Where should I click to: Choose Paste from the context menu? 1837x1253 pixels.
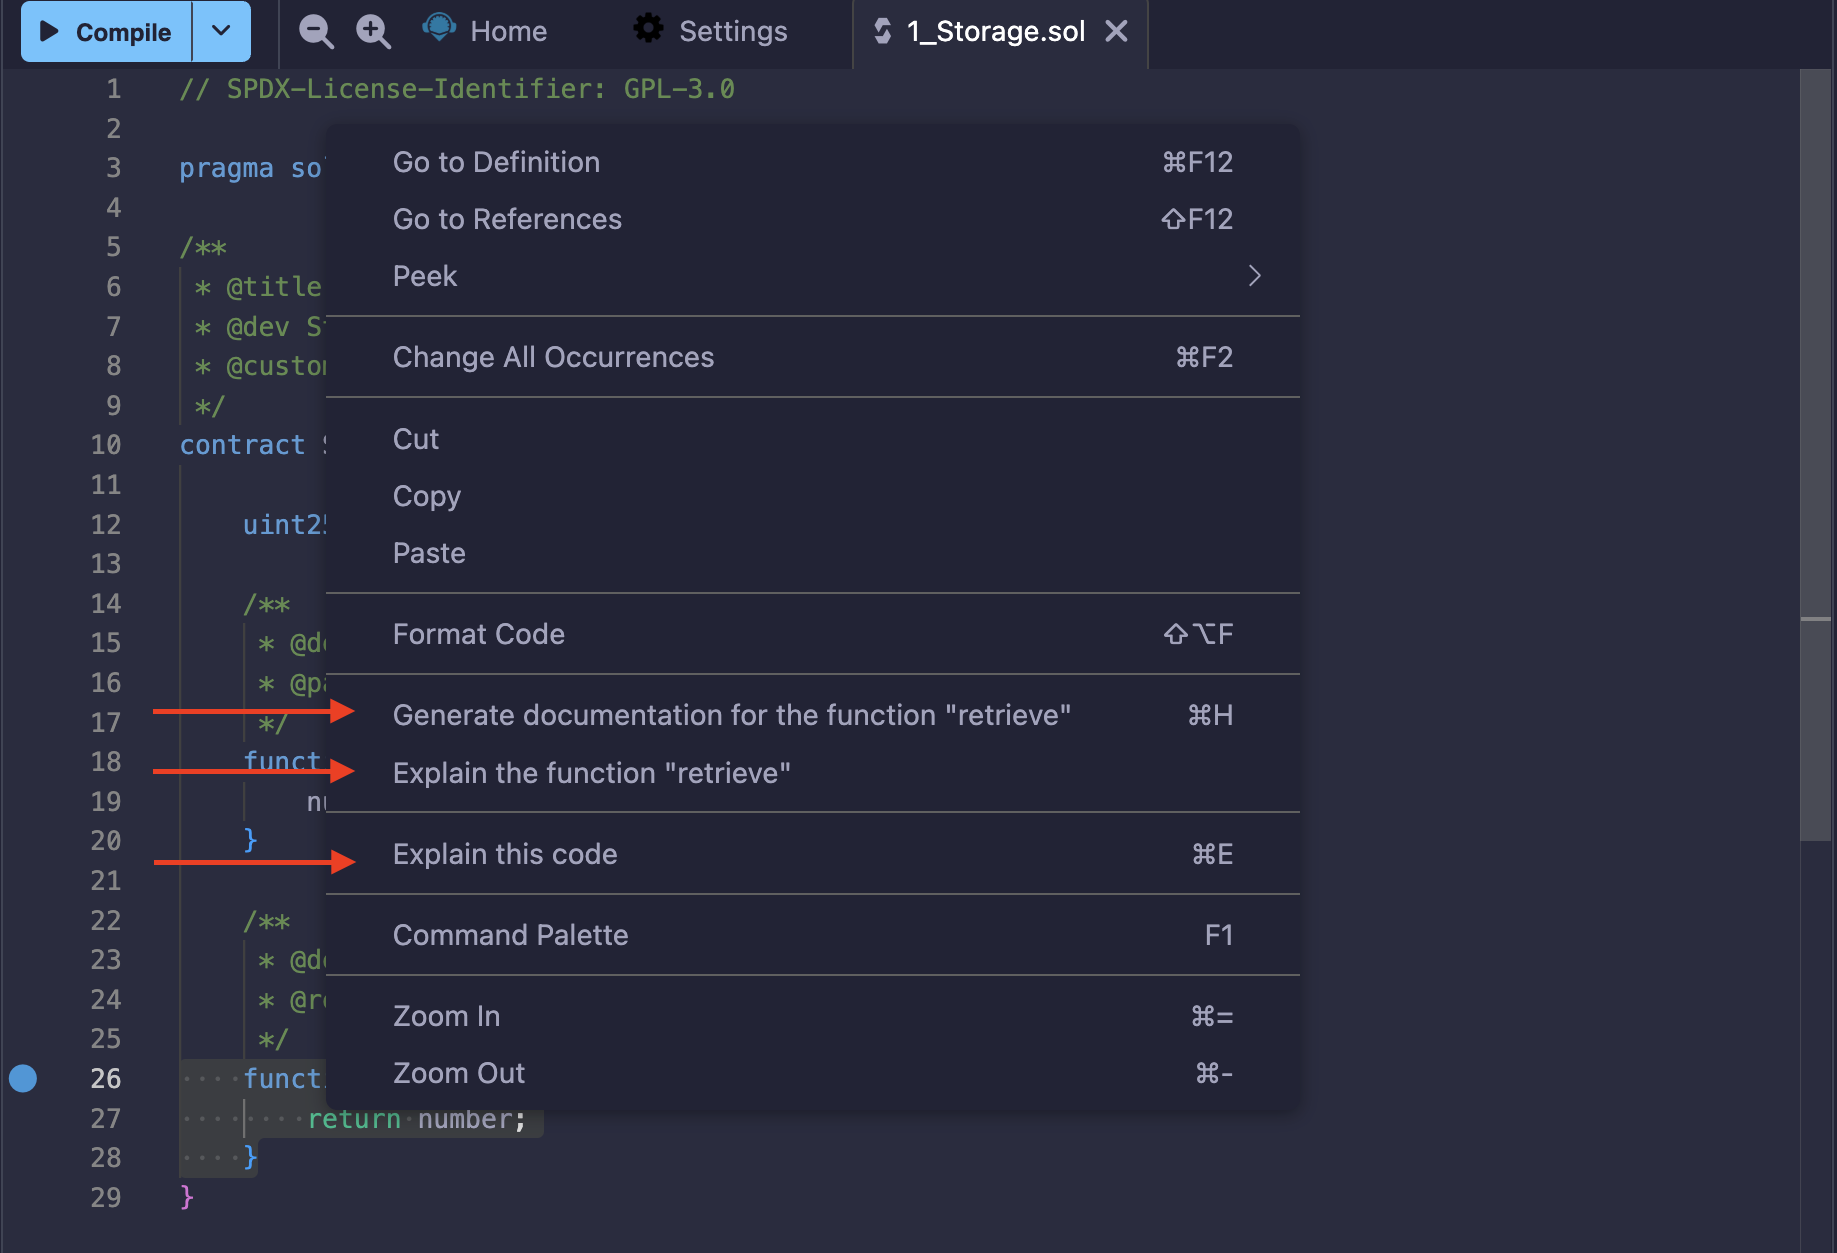pyautogui.click(x=813, y=553)
